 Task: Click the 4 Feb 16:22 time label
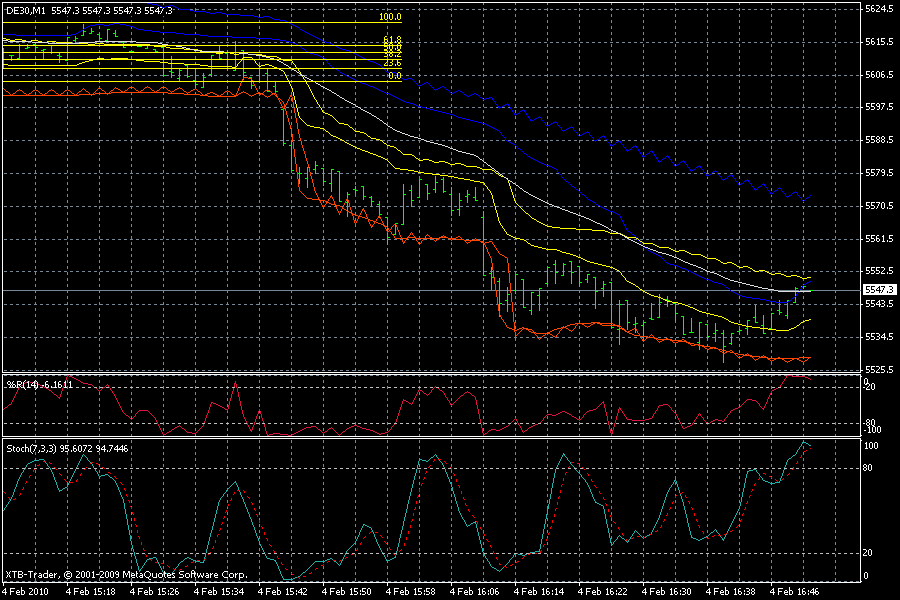pyautogui.click(x=603, y=591)
